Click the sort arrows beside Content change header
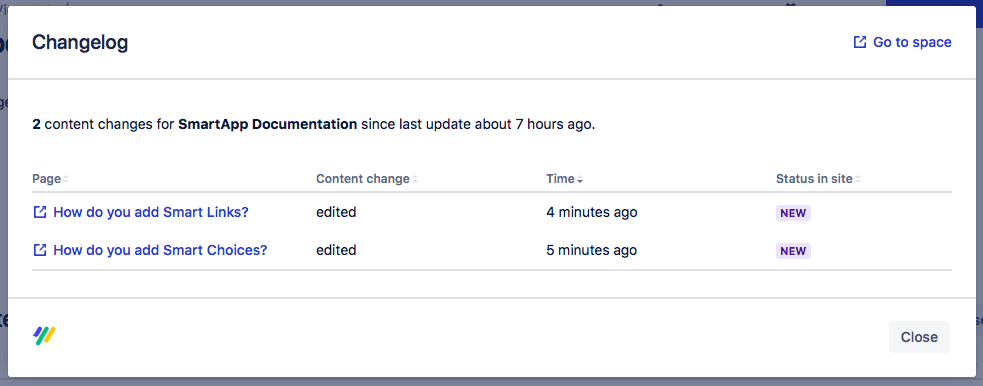983x386 pixels. pyautogui.click(x=414, y=179)
